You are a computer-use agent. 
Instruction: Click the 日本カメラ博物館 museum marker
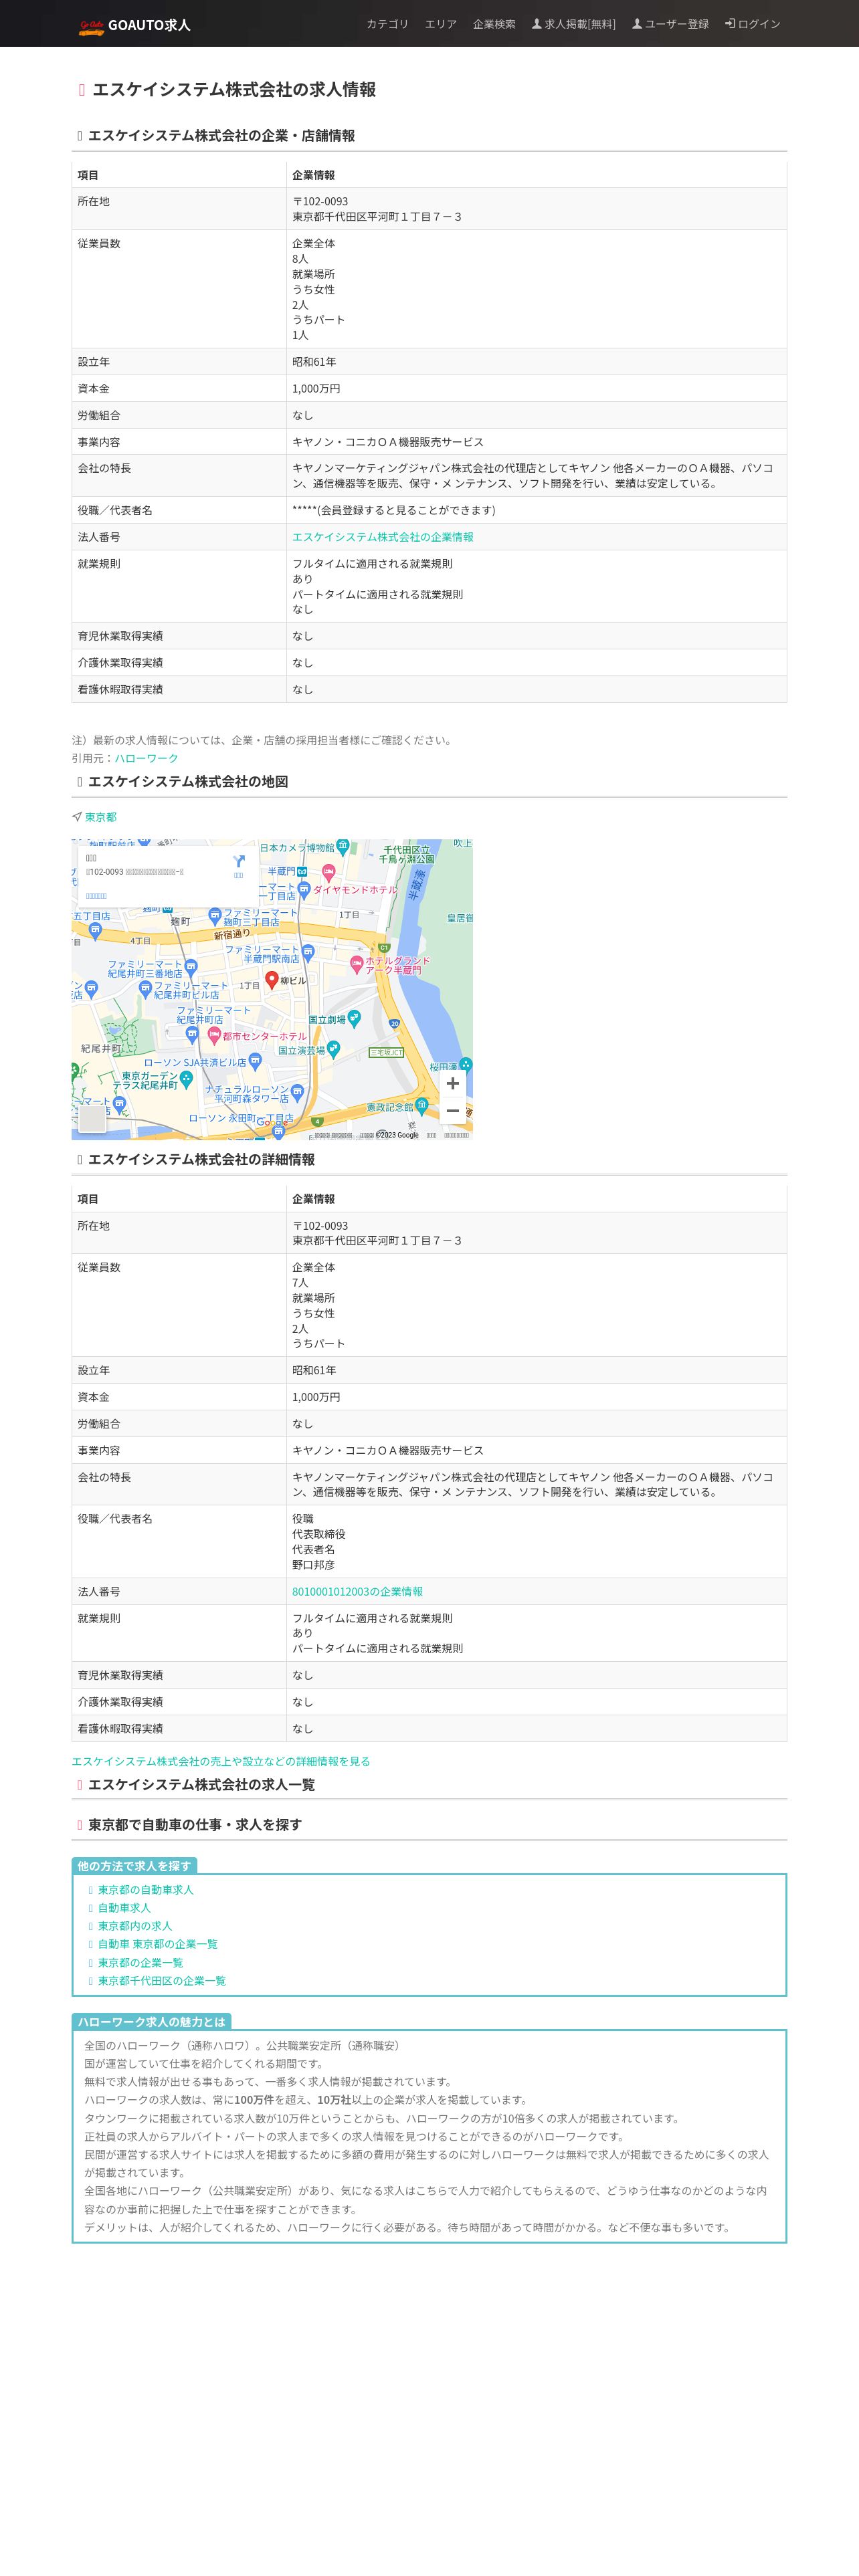click(x=343, y=846)
